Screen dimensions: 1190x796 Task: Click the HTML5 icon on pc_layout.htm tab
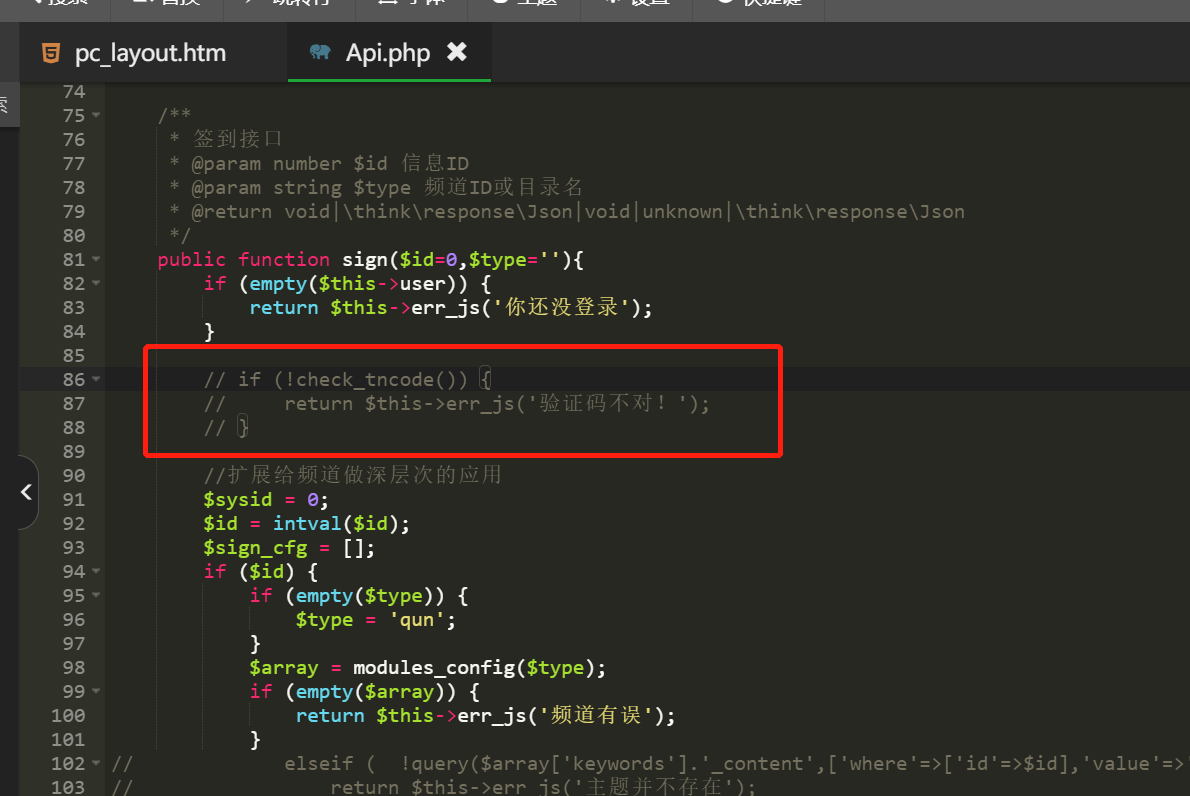(x=50, y=53)
